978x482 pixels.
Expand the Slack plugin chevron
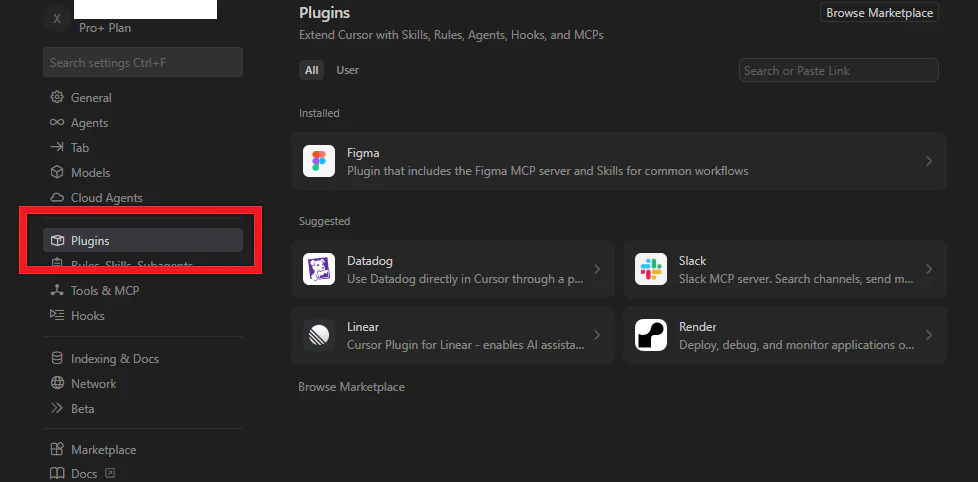[x=929, y=269]
